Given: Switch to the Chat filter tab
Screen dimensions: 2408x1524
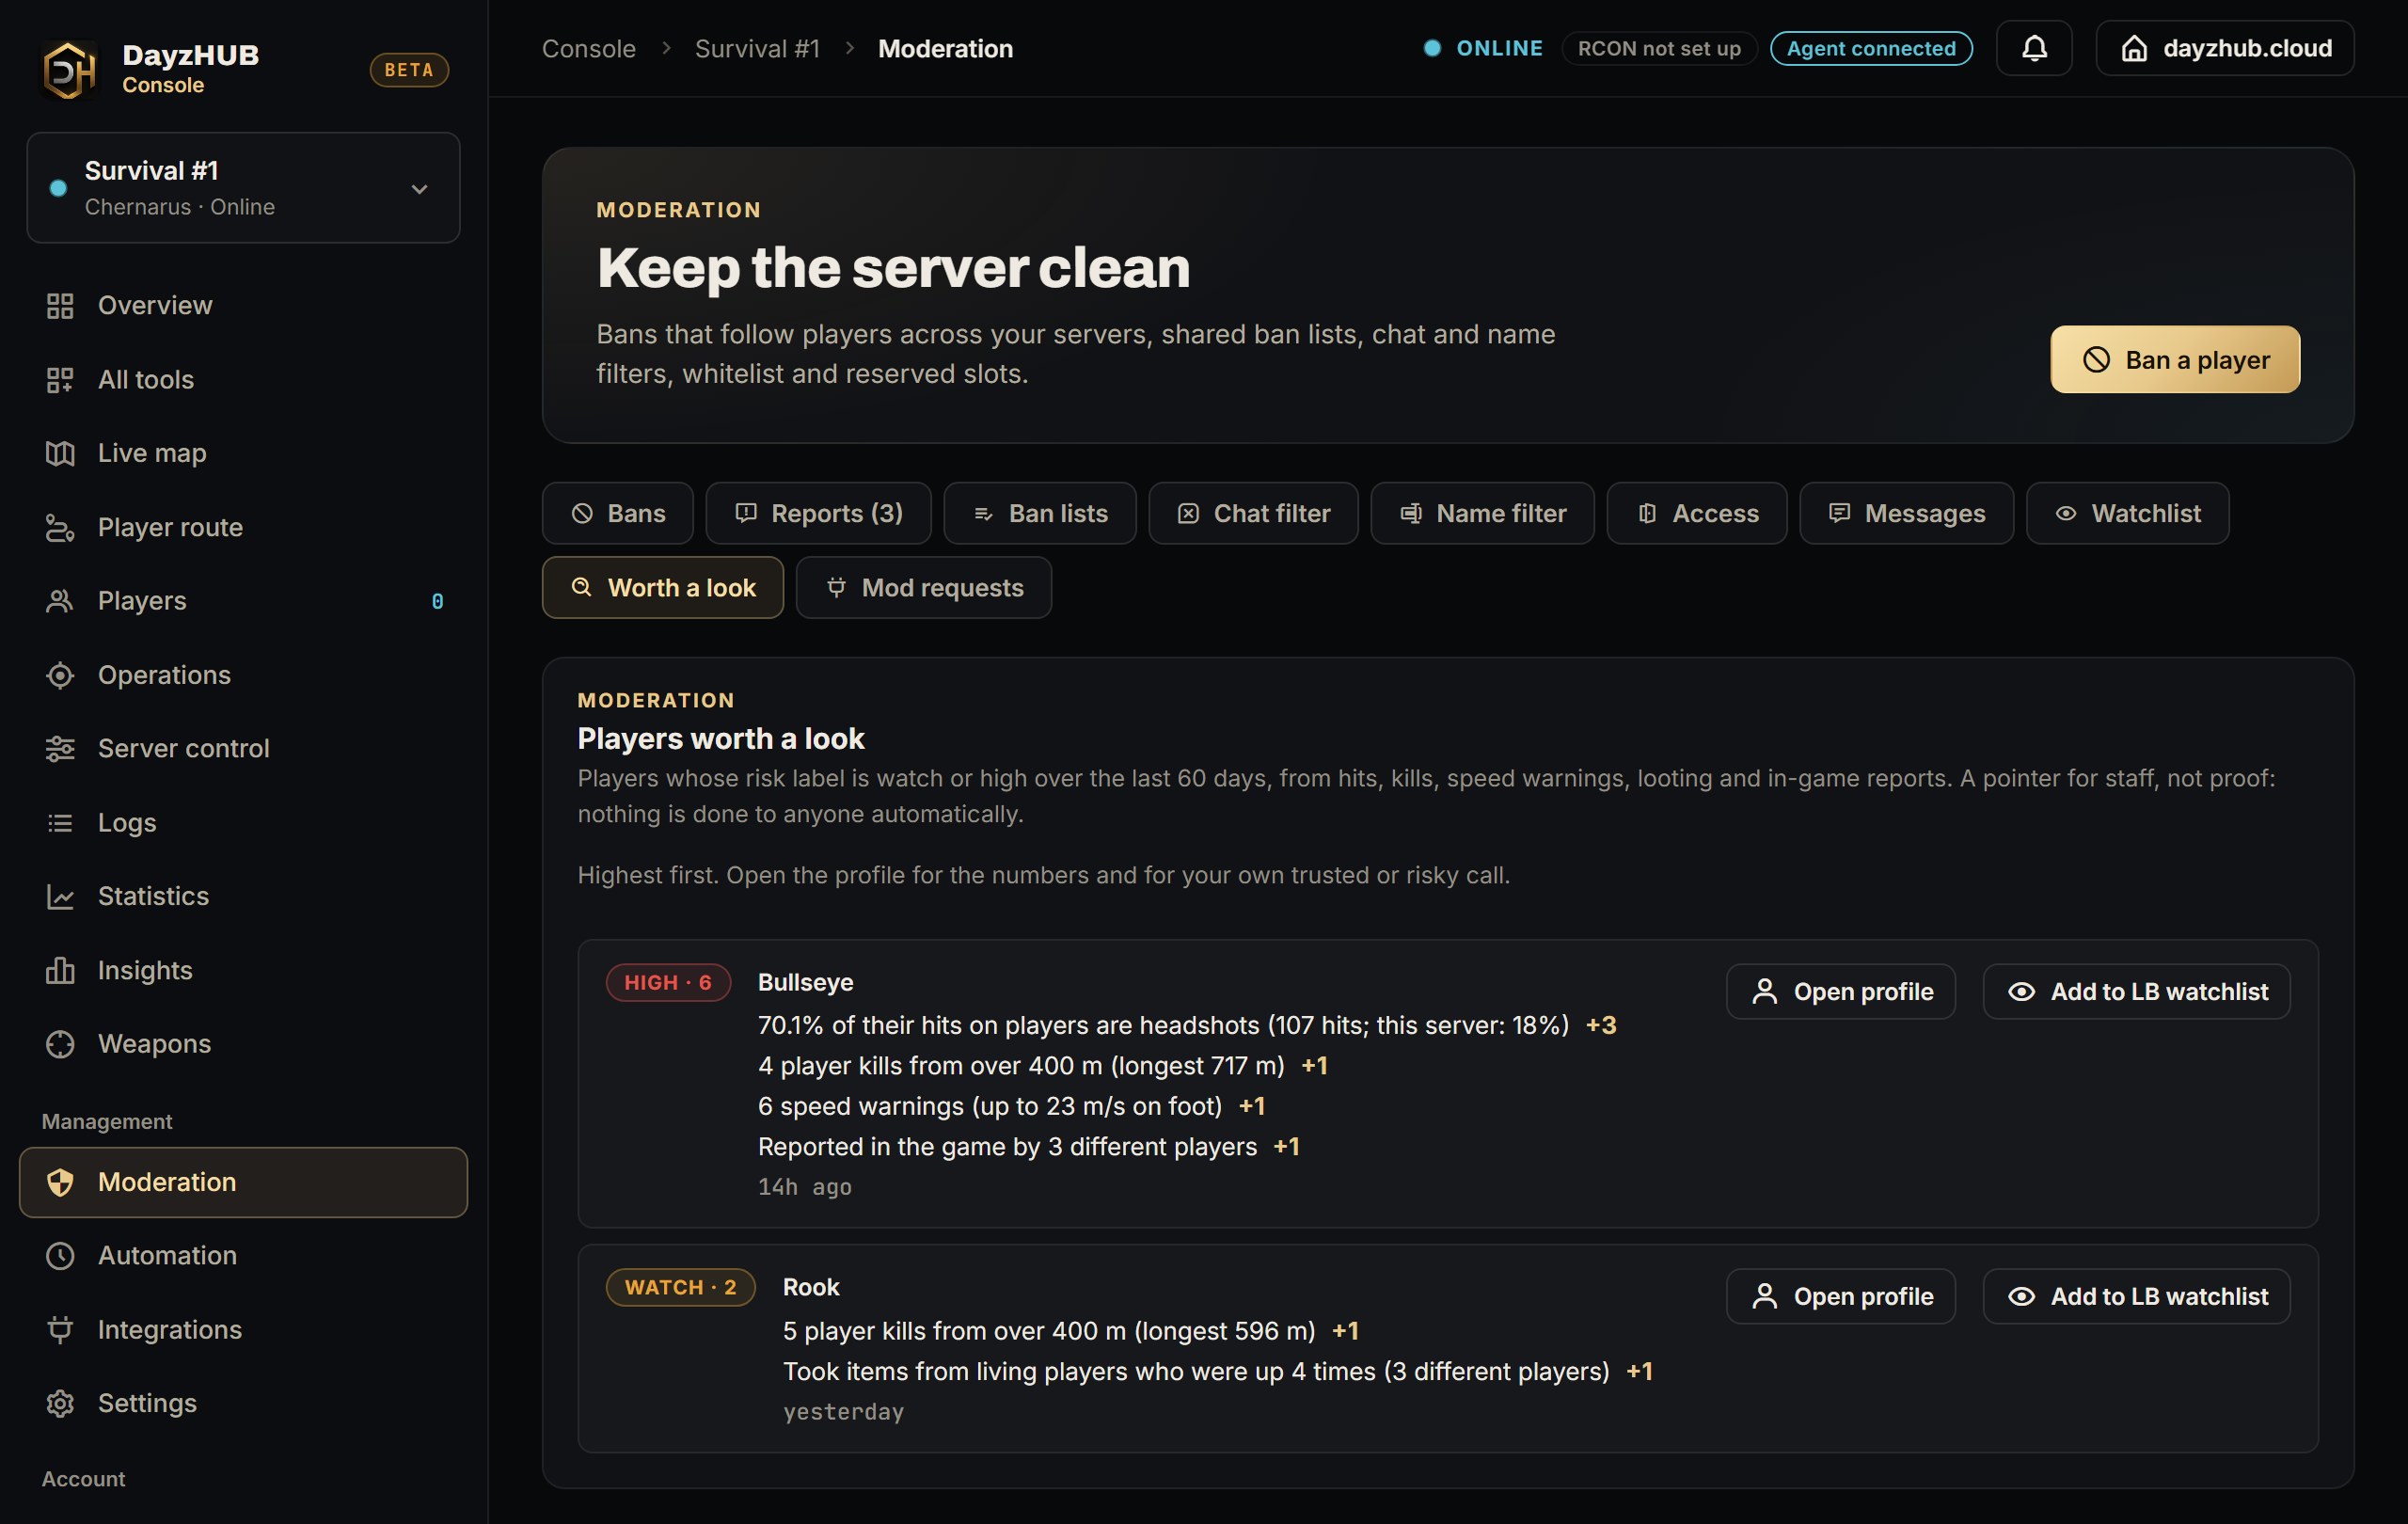Looking at the screenshot, I should (x=1253, y=513).
